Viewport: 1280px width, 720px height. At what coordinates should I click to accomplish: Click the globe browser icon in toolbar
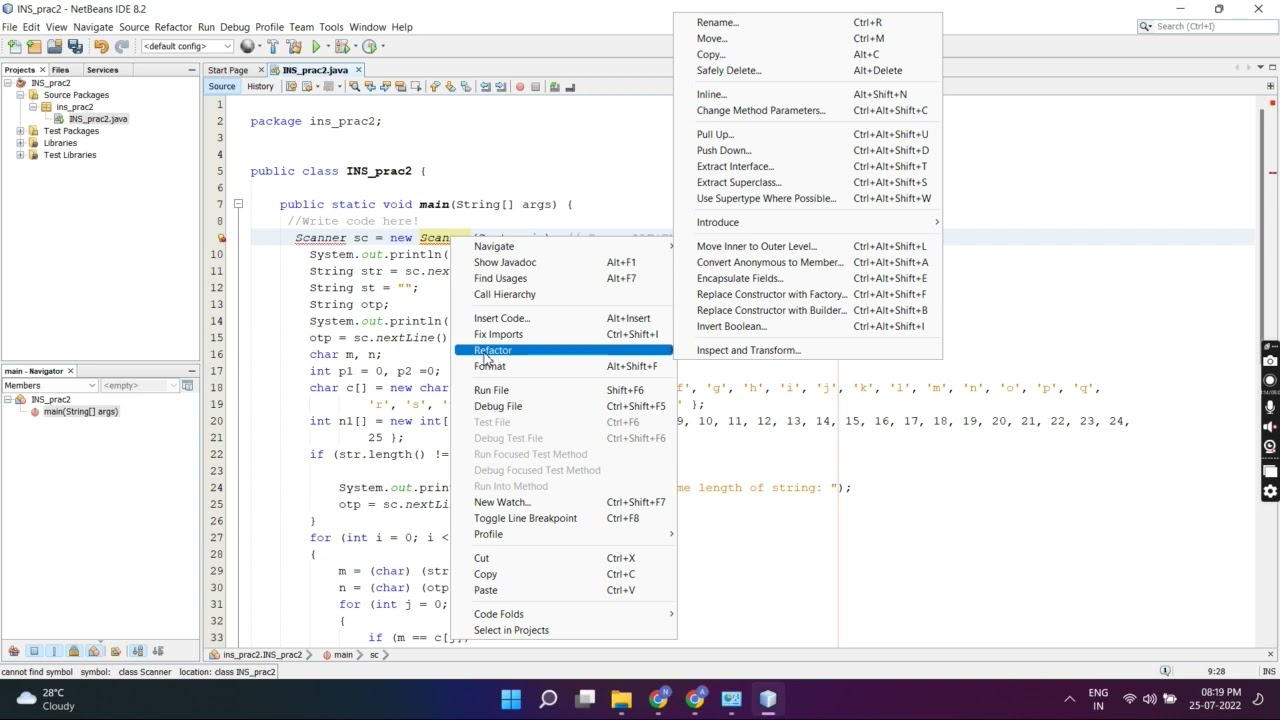247,46
